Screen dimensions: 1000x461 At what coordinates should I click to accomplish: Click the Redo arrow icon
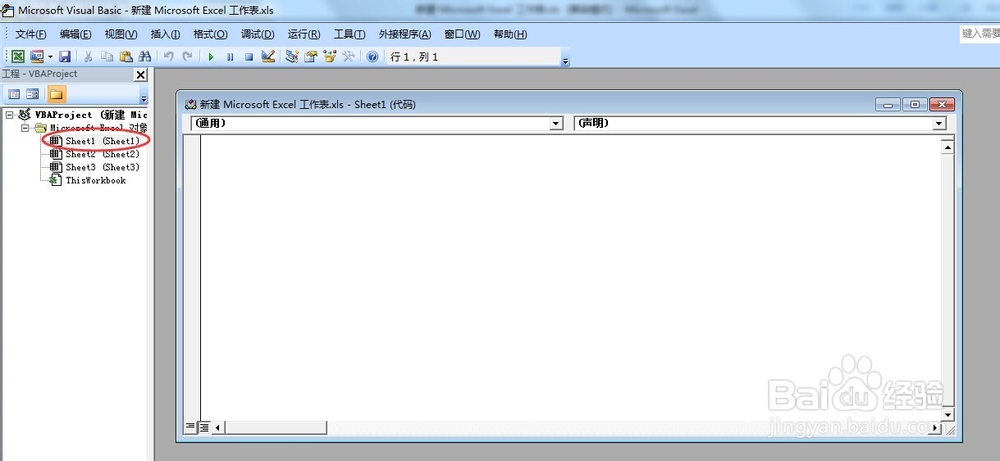(x=188, y=57)
